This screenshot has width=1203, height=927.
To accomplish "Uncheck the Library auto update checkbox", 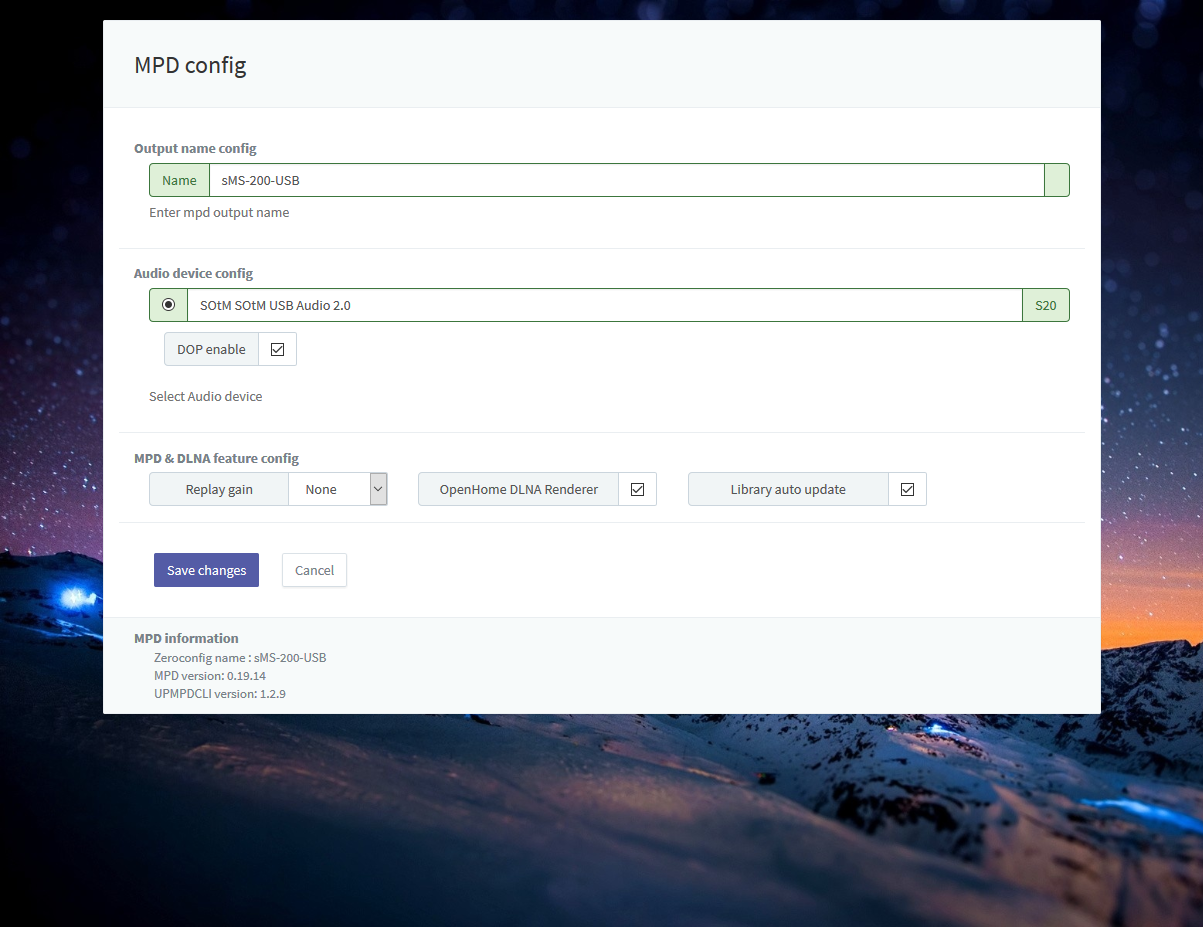I will point(907,489).
